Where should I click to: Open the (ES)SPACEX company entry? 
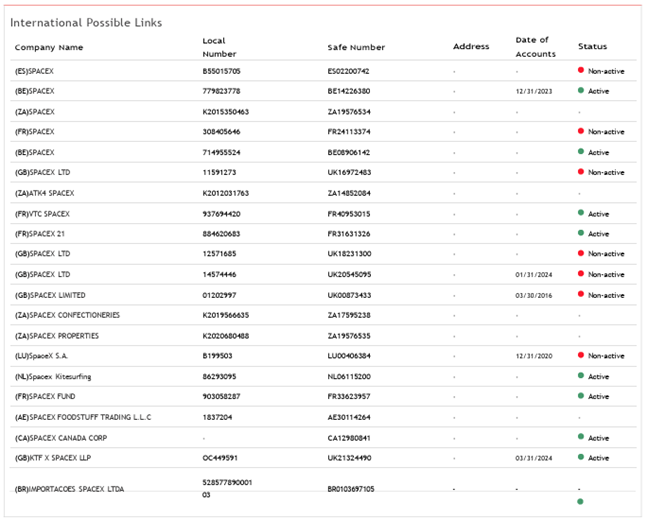point(34,71)
